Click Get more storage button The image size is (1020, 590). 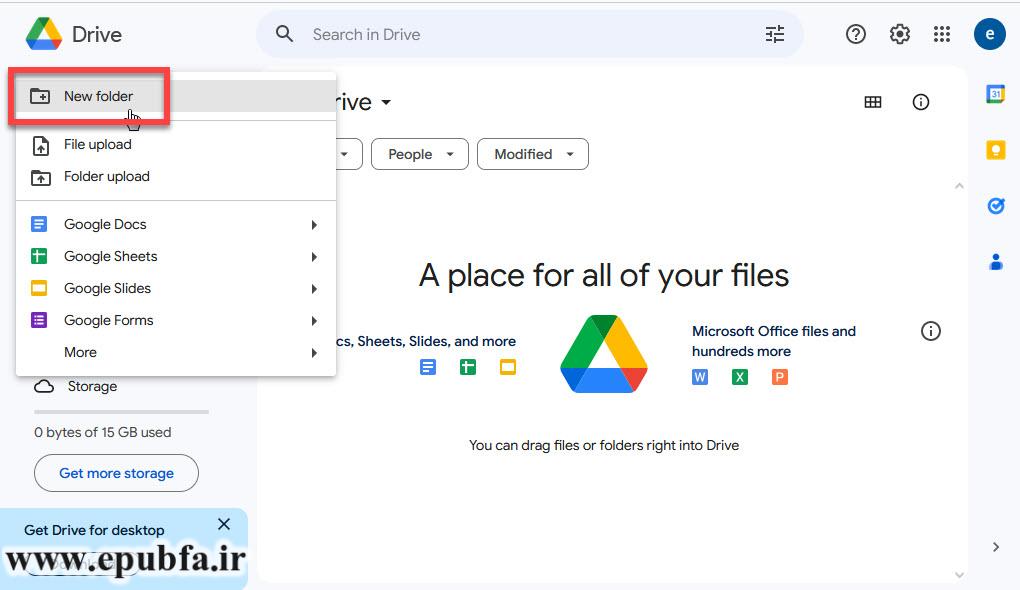[116, 473]
